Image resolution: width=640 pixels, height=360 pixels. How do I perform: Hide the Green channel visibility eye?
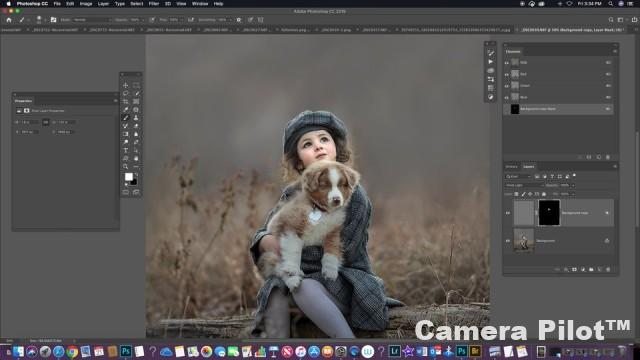tap(507, 86)
